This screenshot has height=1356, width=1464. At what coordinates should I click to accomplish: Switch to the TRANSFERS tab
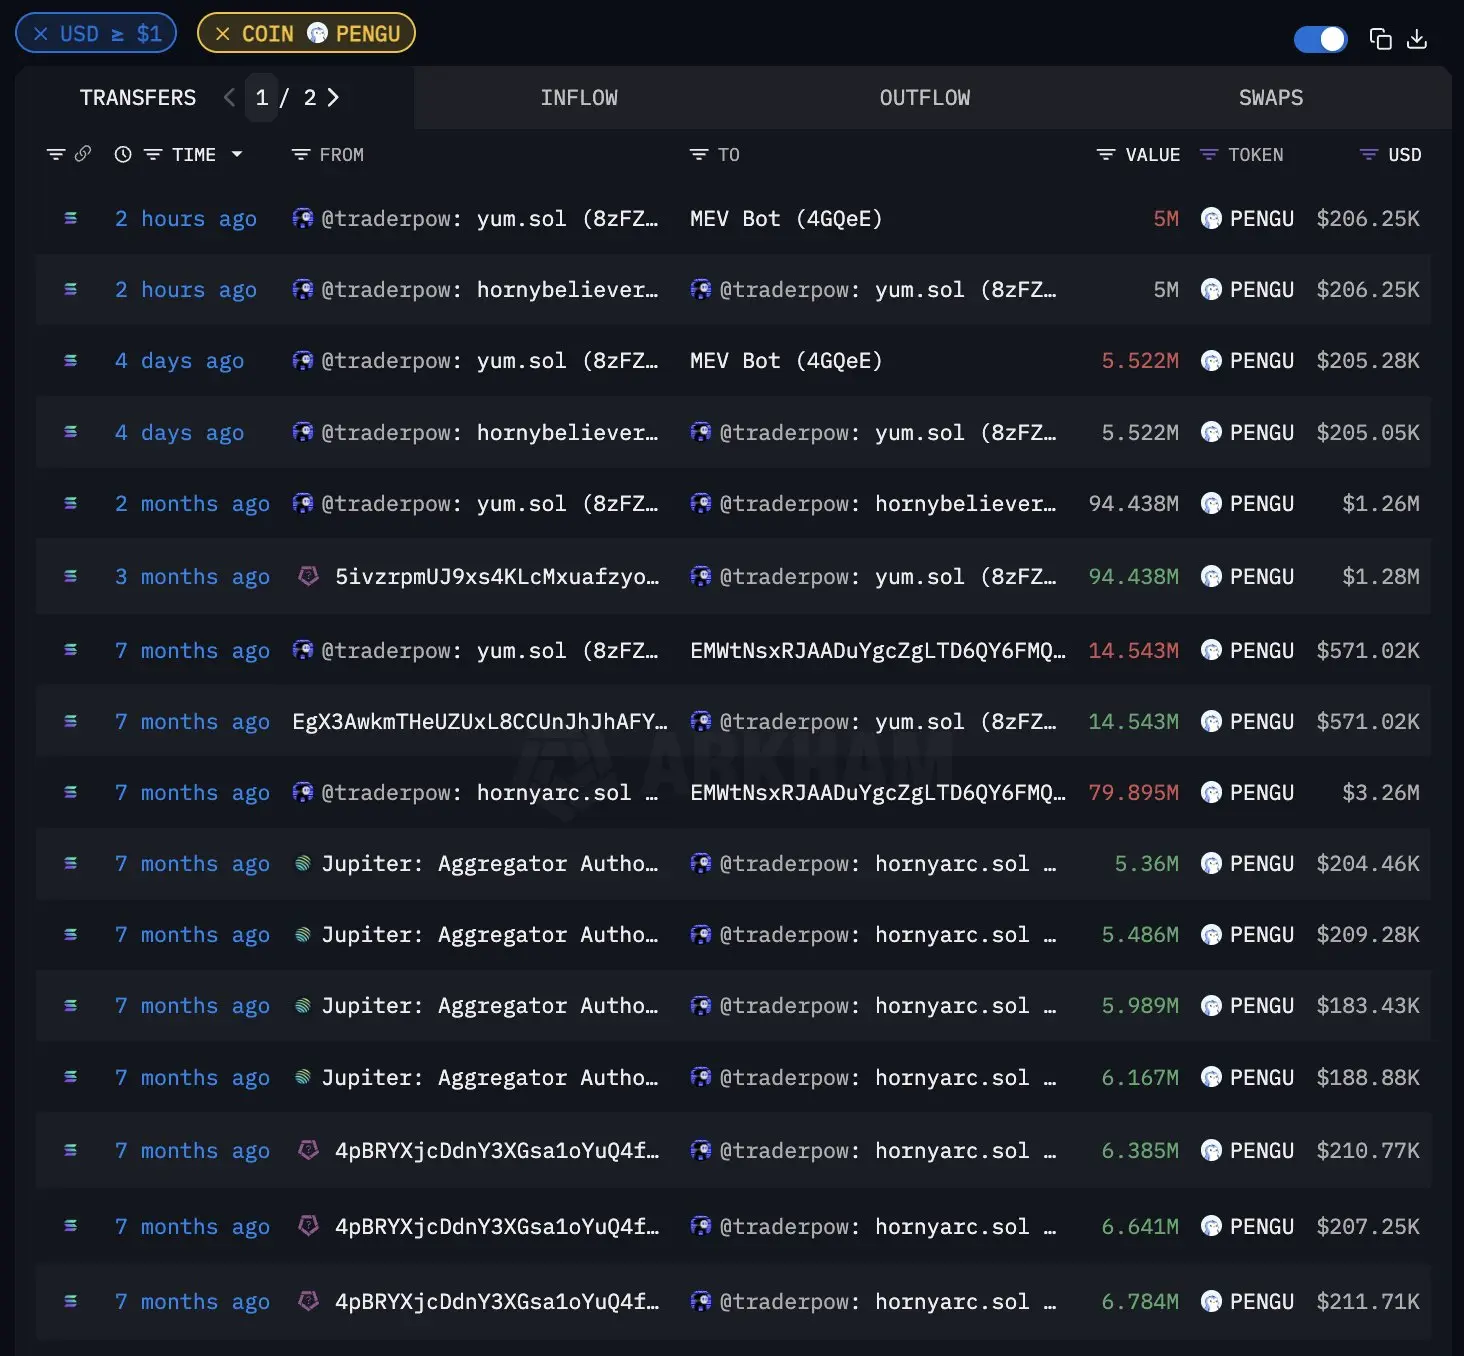click(138, 98)
